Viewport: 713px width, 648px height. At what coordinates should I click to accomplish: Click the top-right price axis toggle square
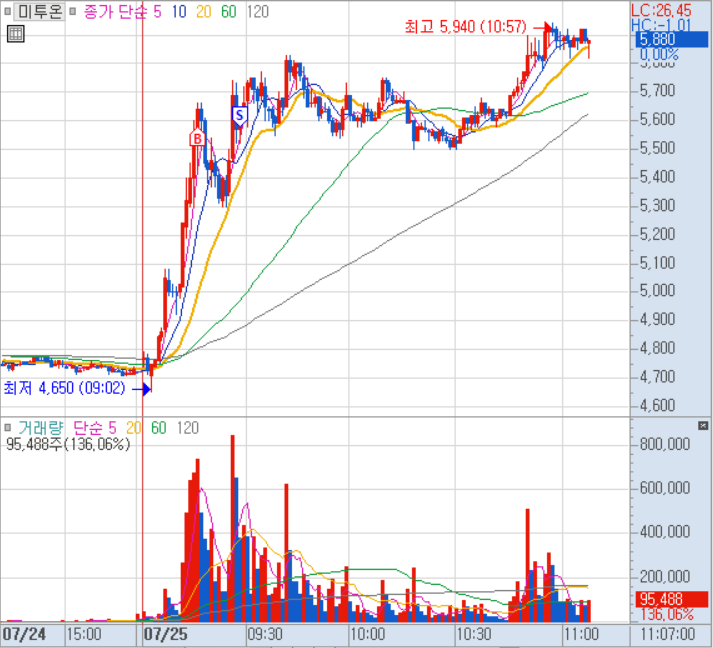[x=705, y=9]
